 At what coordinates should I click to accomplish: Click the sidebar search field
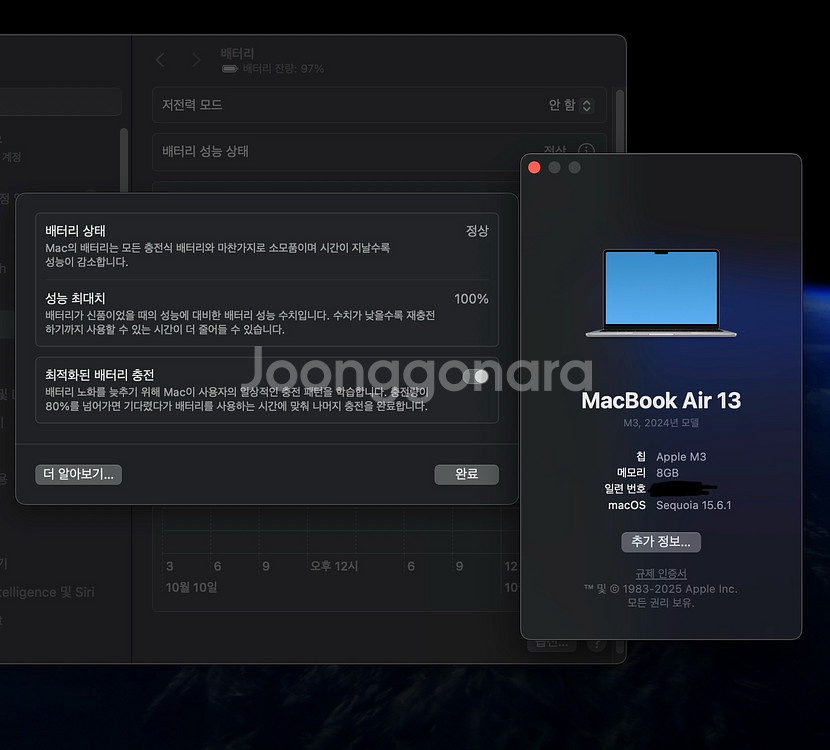pos(60,102)
